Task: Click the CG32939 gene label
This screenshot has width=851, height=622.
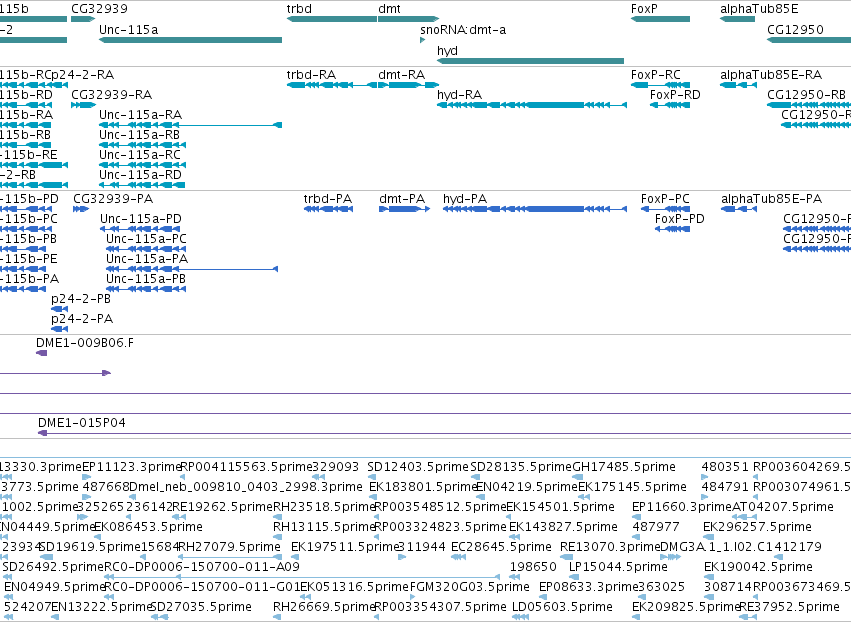Action: (99, 9)
